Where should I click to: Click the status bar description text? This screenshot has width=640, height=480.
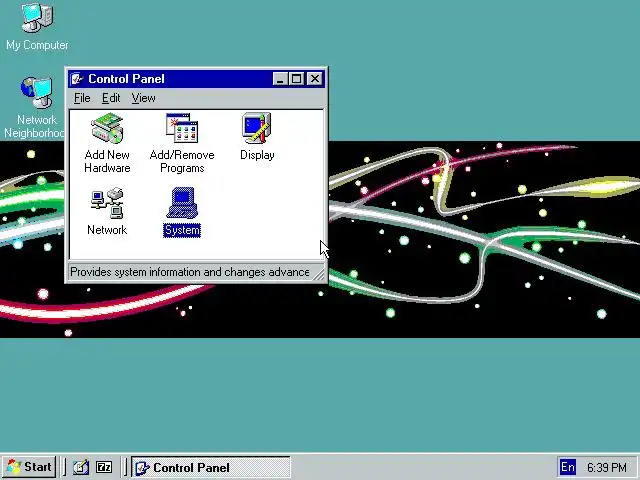pyautogui.click(x=190, y=272)
